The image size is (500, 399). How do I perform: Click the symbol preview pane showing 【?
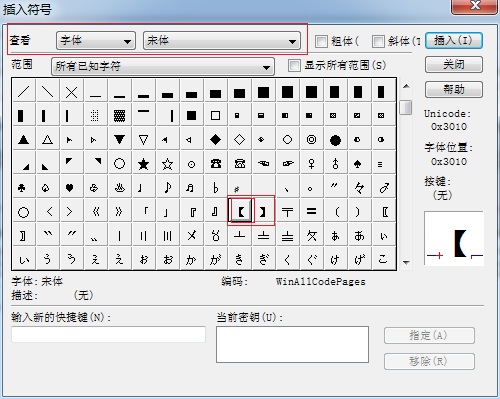[454, 238]
